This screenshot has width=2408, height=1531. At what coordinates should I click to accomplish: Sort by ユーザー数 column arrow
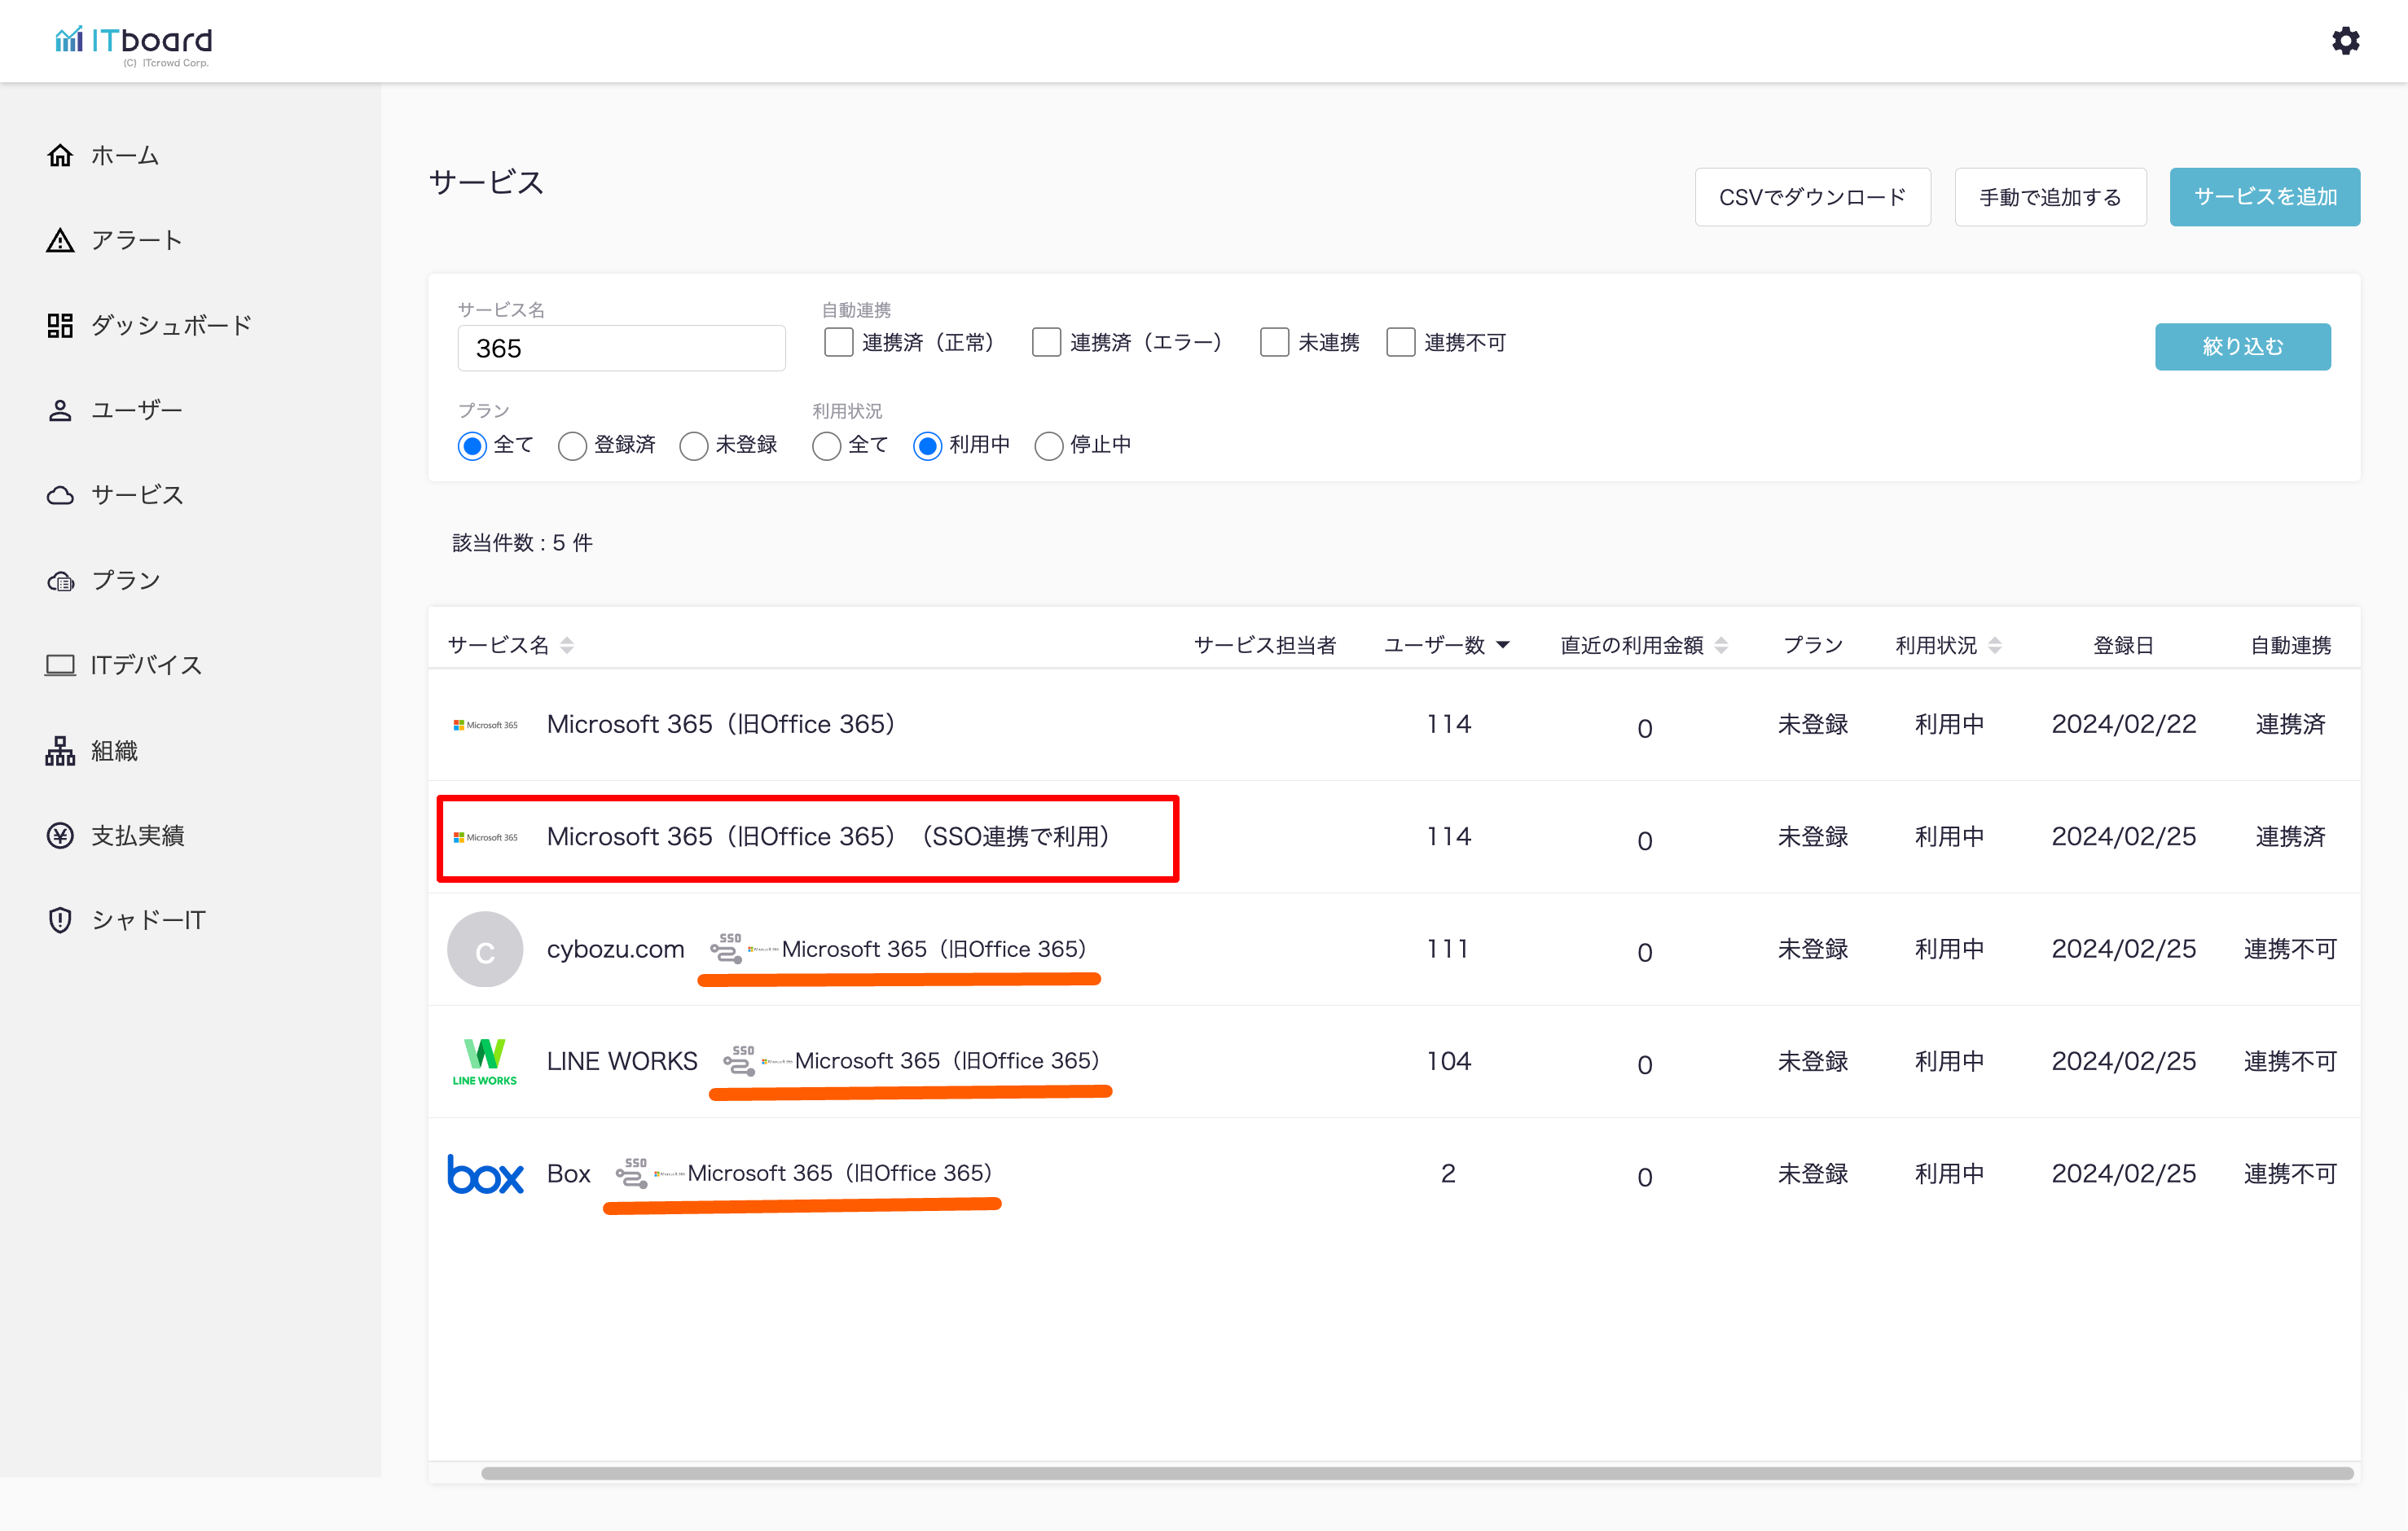1503,645
